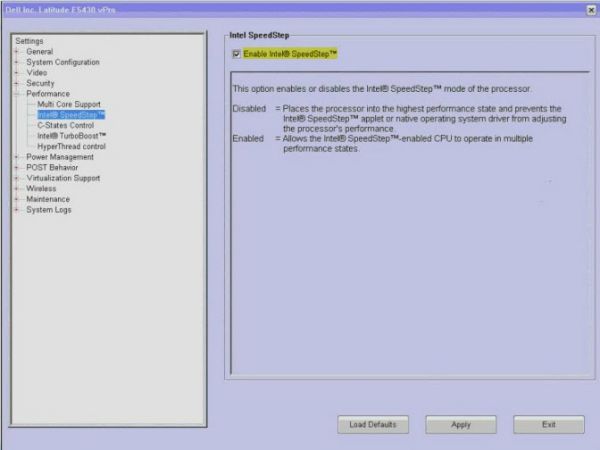
Task: Select Multi Core Support in tree
Action: 69,104
